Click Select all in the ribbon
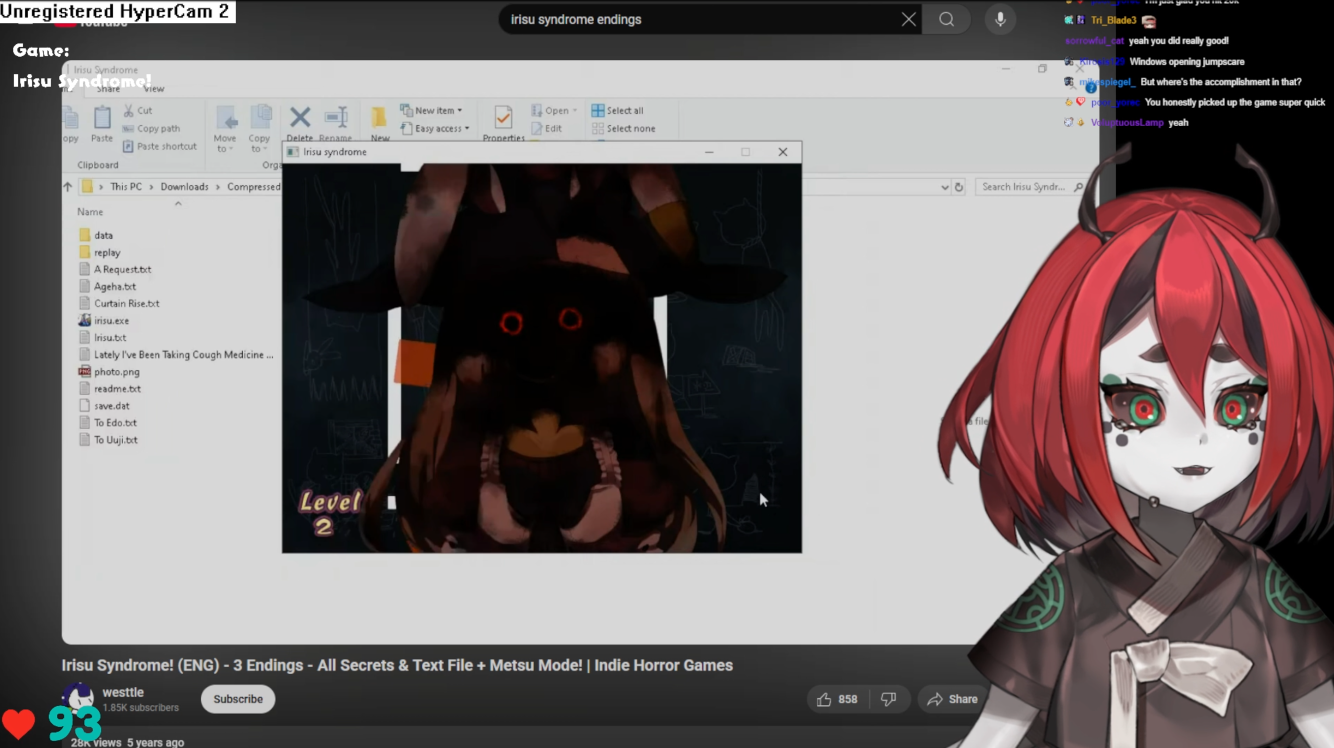Image resolution: width=1334 pixels, height=748 pixels. 617,110
